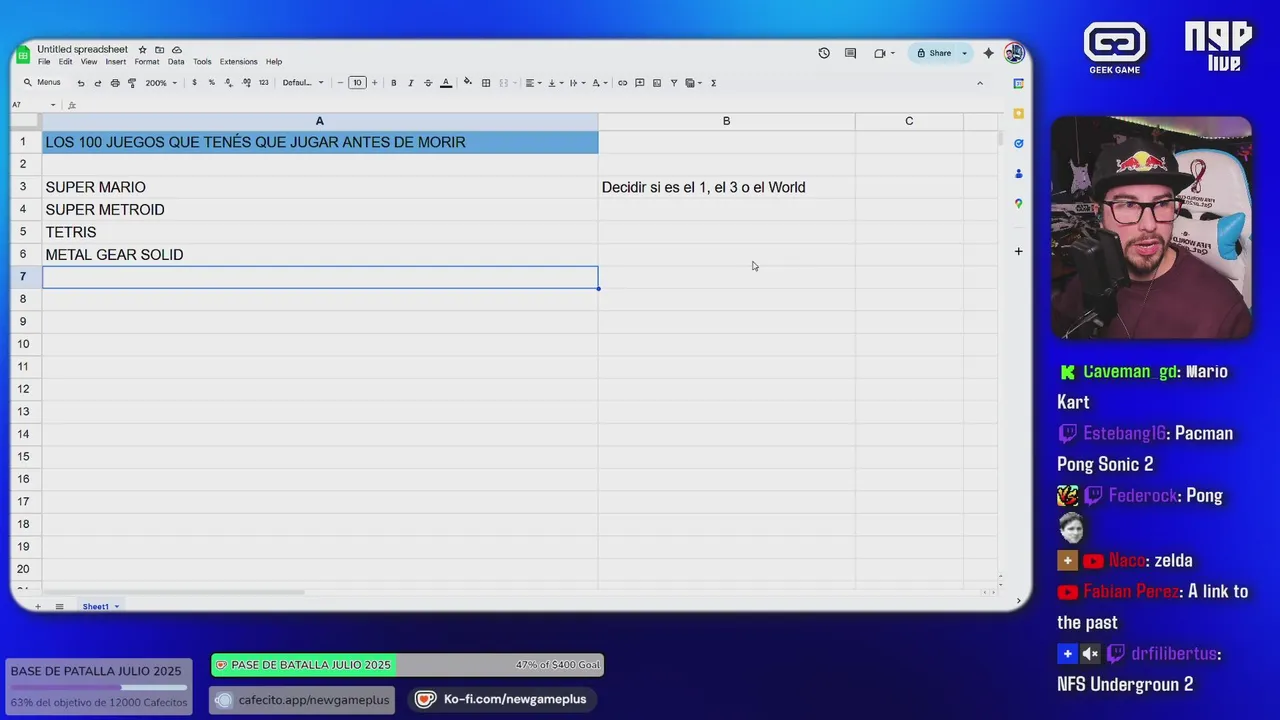Open the Tools menu
The width and height of the screenshot is (1280, 720).
pos(202,62)
